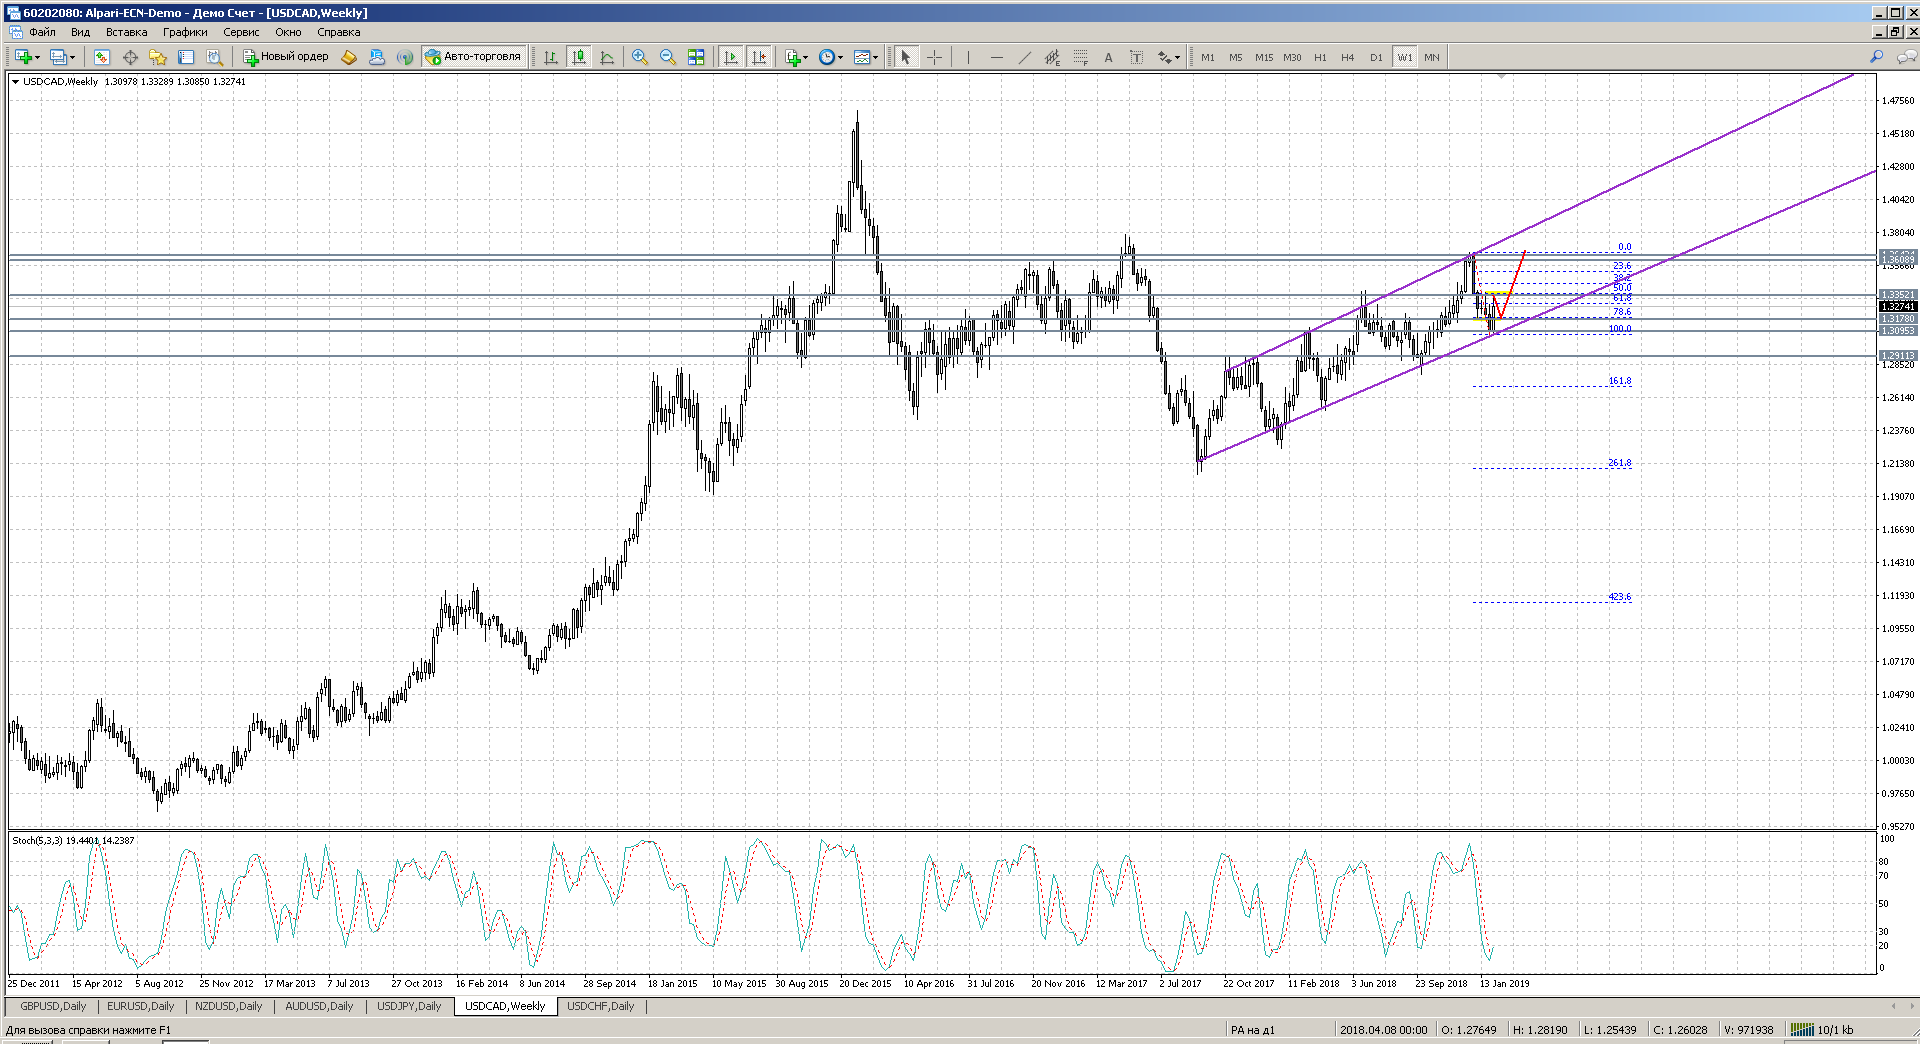Switch to M1 timeframe
This screenshot has width=1928, height=1044.
1208,57
